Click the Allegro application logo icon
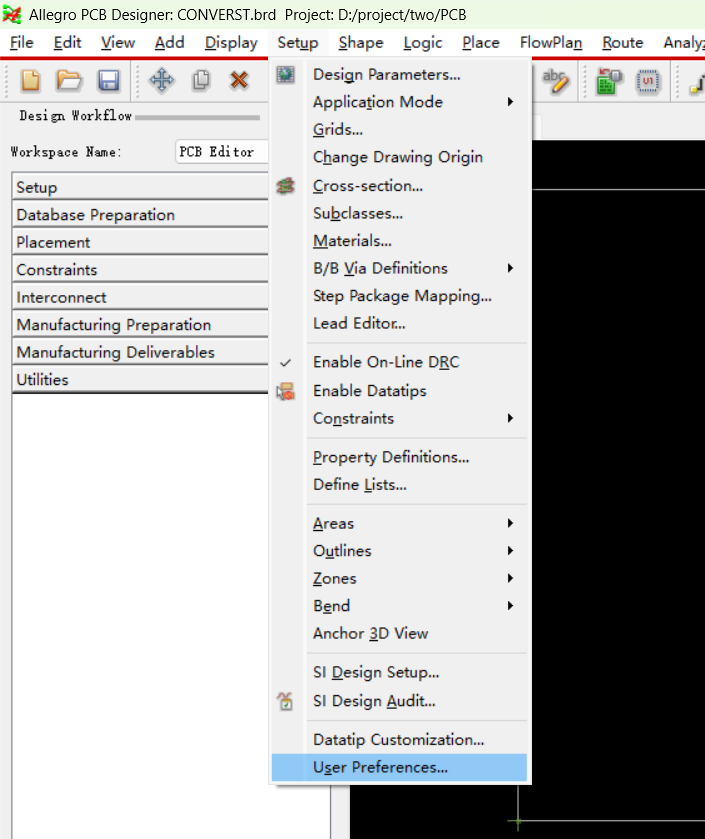The image size is (705, 839). (x=12, y=14)
